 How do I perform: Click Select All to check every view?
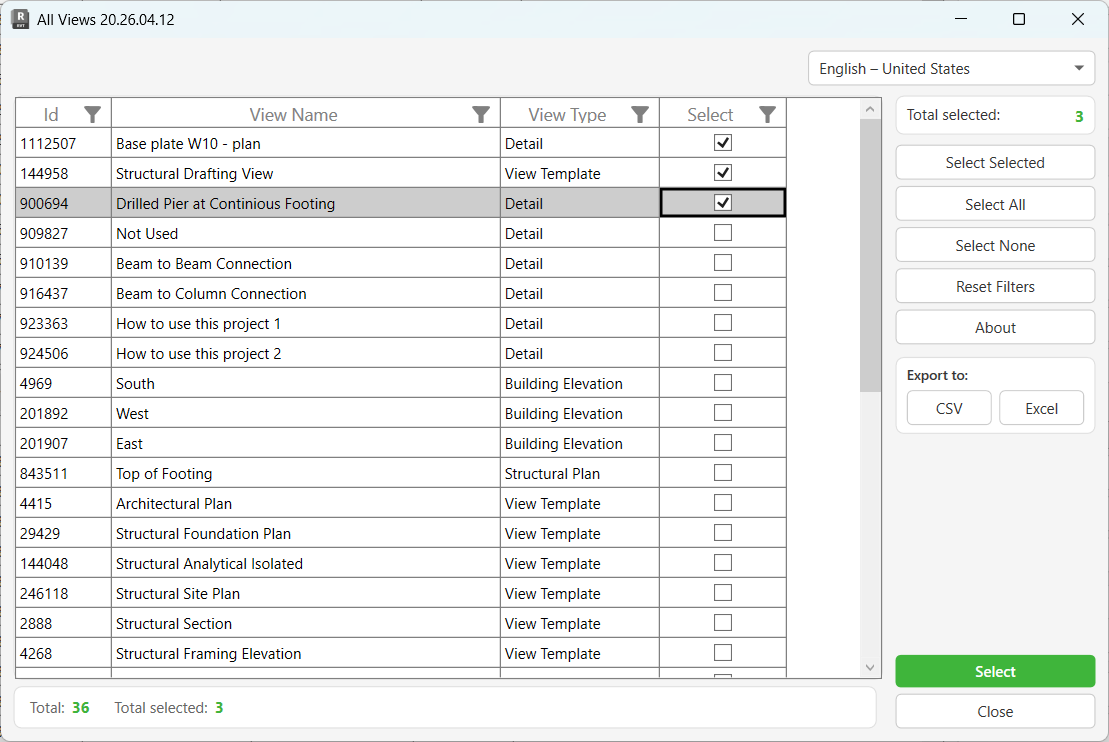coord(994,203)
